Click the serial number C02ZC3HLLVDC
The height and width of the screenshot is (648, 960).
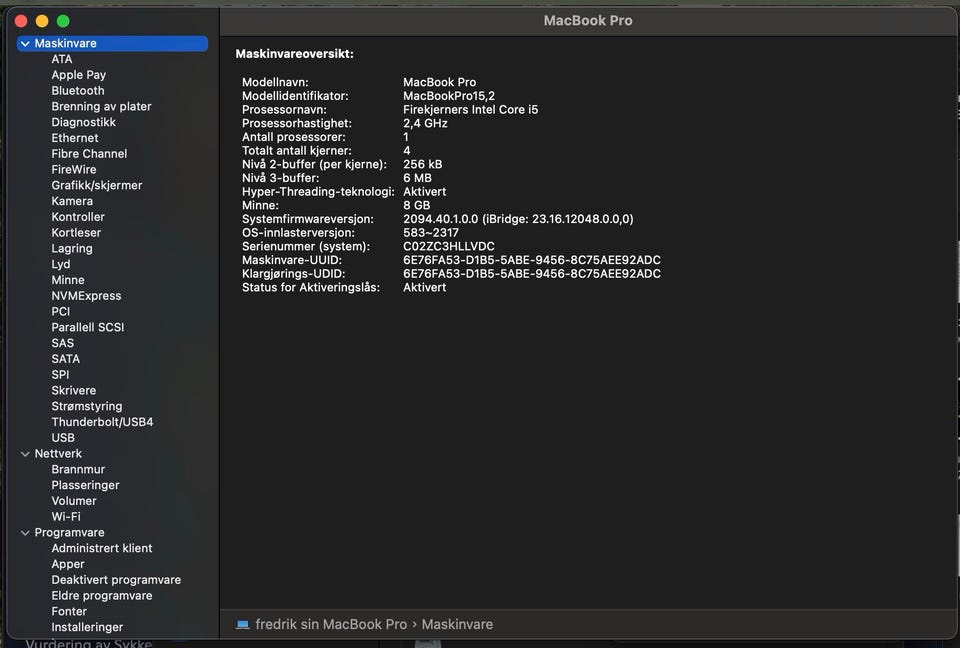point(449,246)
